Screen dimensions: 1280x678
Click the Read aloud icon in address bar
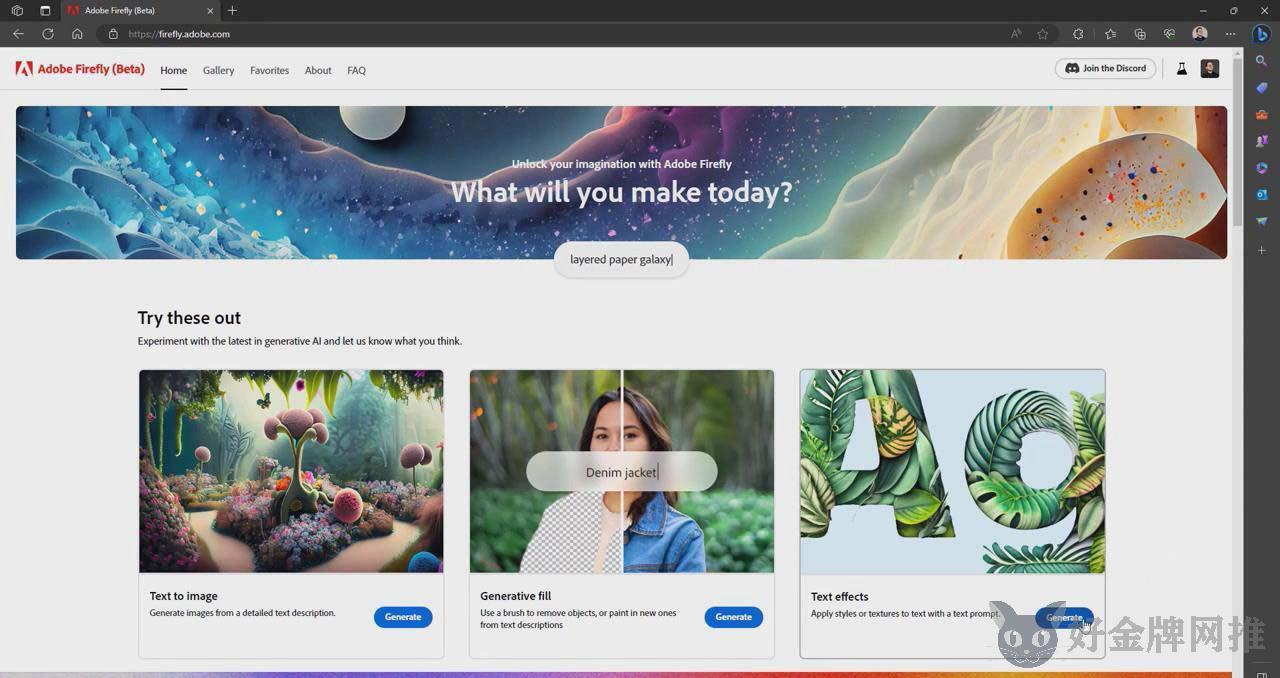[1016, 34]
